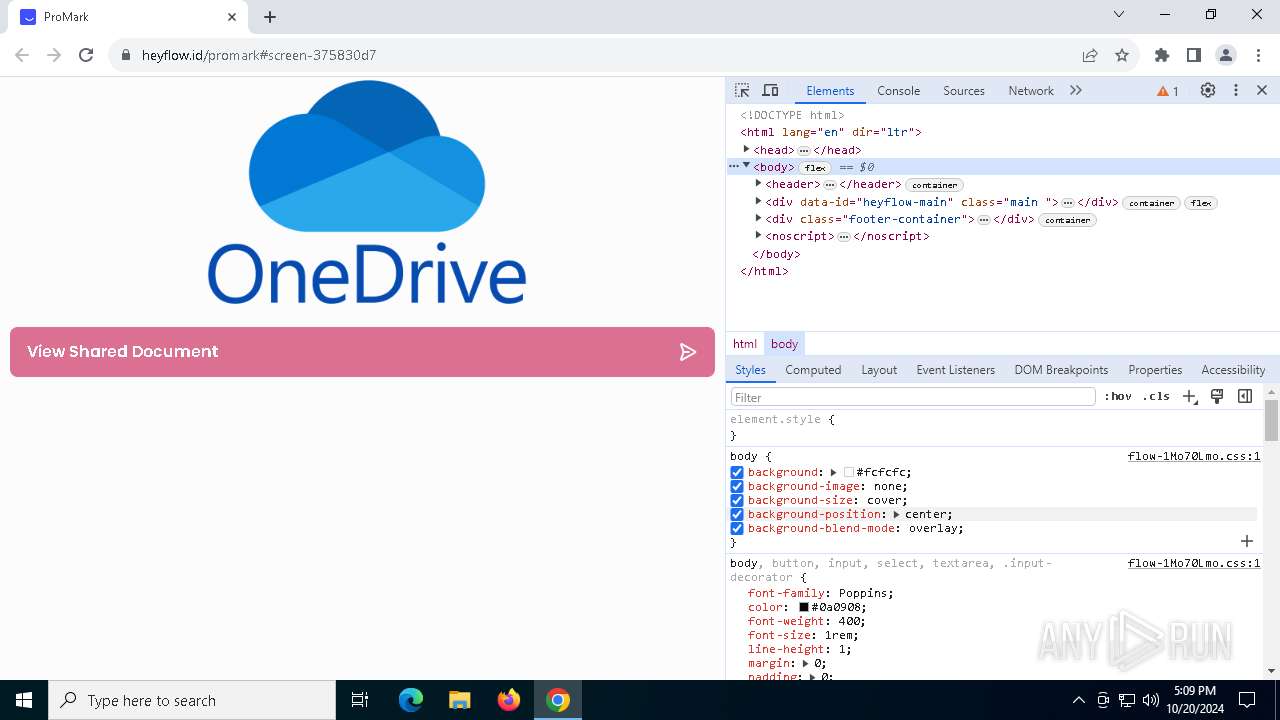The image size is (1280, 720).
Task: Disable the background property checkbox
Action: coord(737,472)
